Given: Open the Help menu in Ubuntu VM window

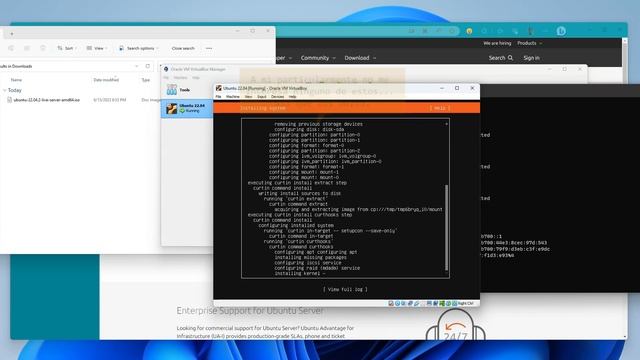Looking at the screenshot, I should (292, 97).
